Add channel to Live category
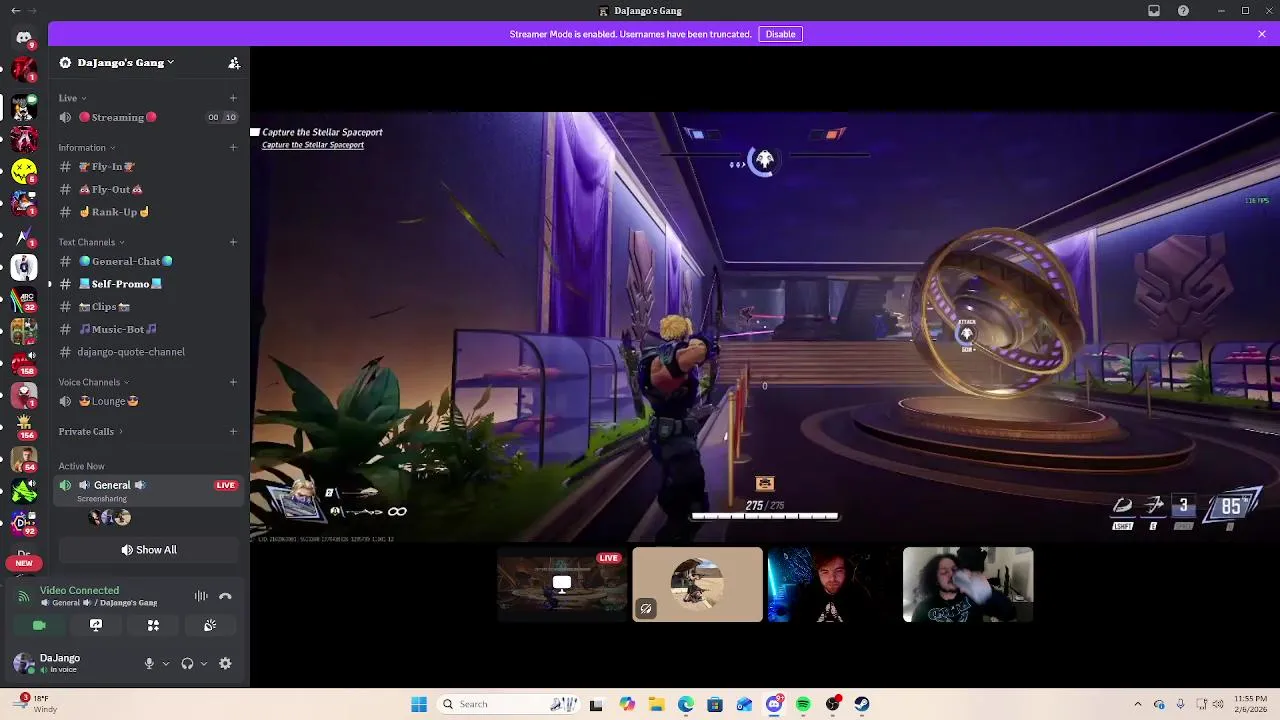This screenshot has height=720, width=1280. coord(233,98)
